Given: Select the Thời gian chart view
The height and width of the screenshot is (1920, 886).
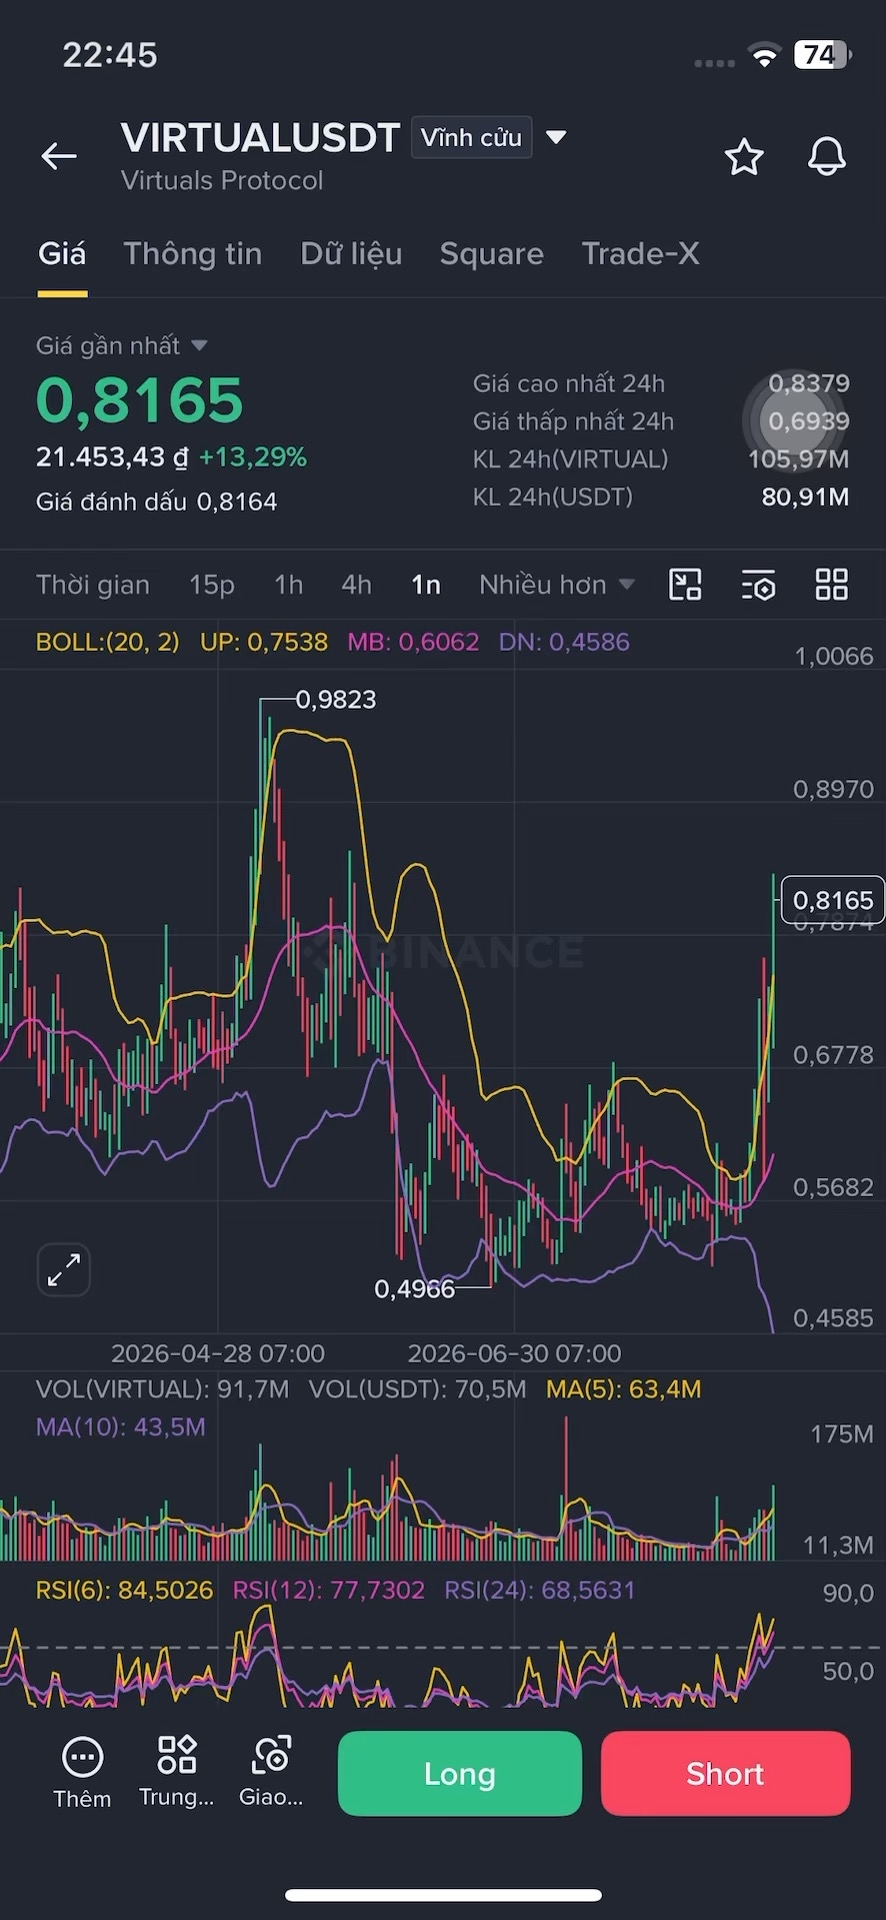Looking at the screenshot, I should point(93,584).
